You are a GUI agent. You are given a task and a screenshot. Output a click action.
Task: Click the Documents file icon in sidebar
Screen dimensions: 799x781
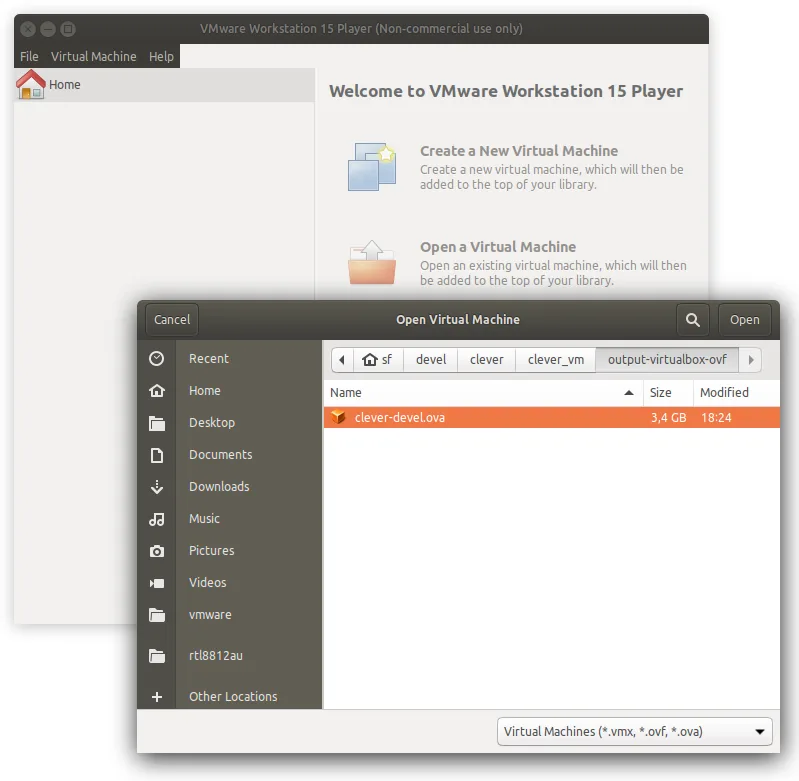coord(157,455)
